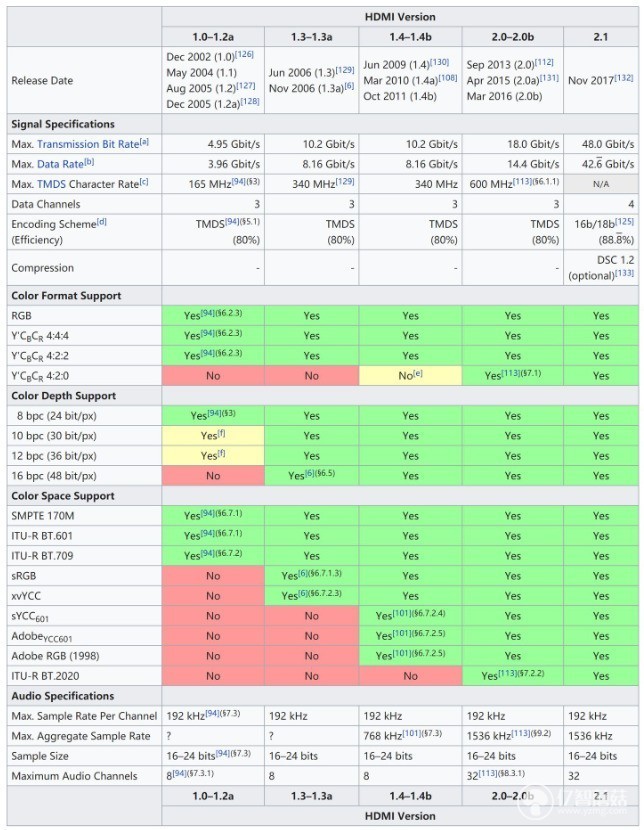644x830 pixels.
Task: Open reference [128] next to Dec 2005
Action: coord(250,101)
